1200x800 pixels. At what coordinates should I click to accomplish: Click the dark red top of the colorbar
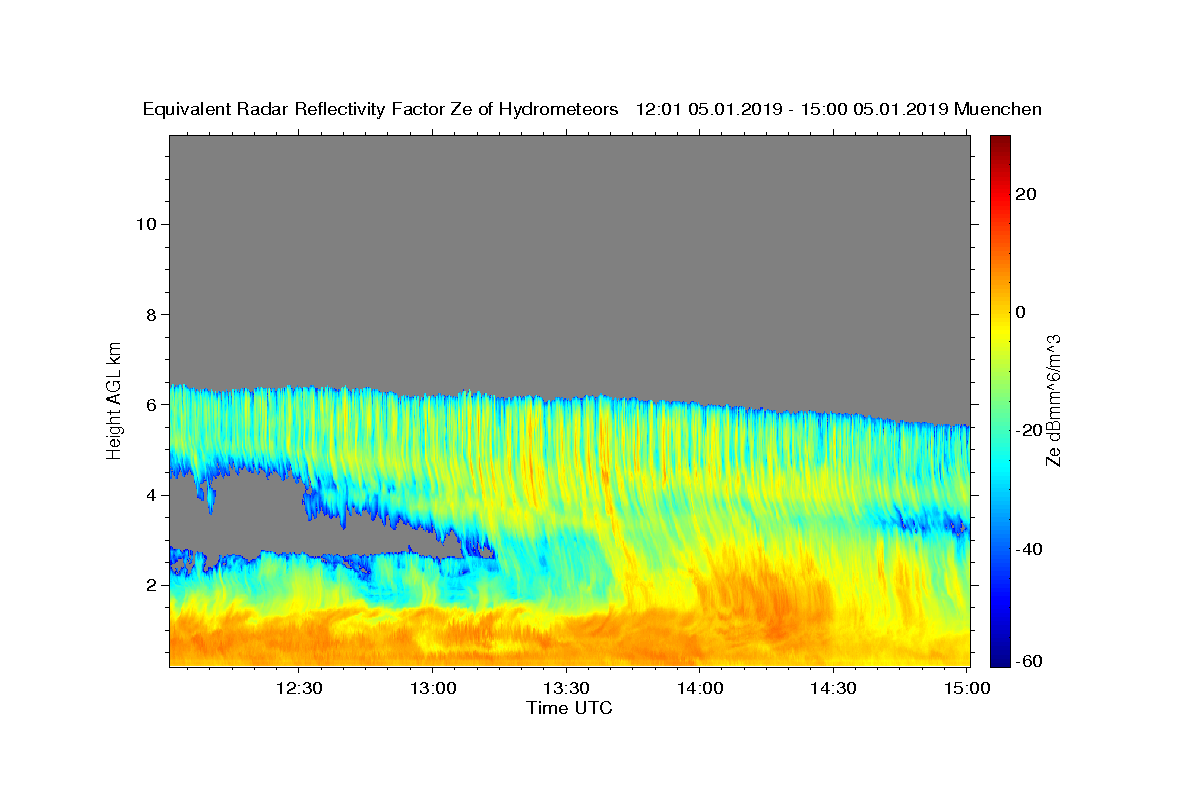(1000, 142)
